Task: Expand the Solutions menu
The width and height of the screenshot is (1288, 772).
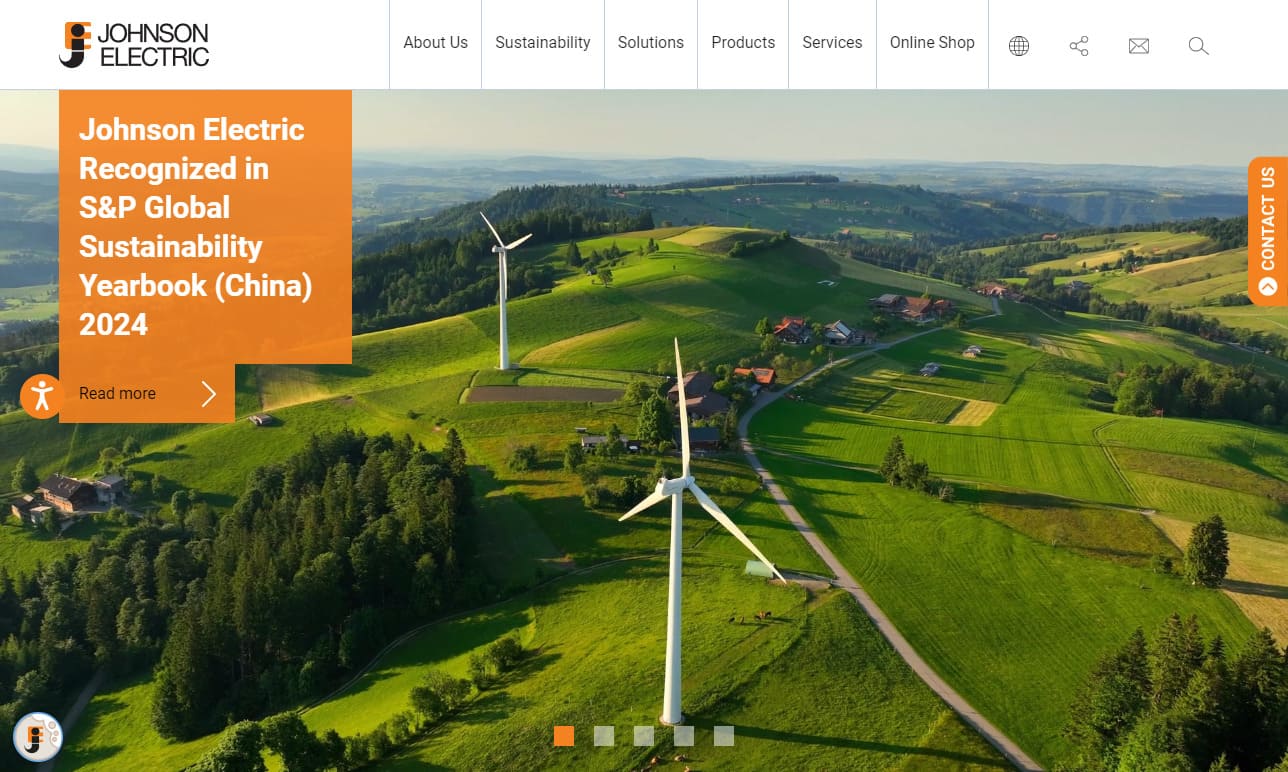Action: (650, 43)
